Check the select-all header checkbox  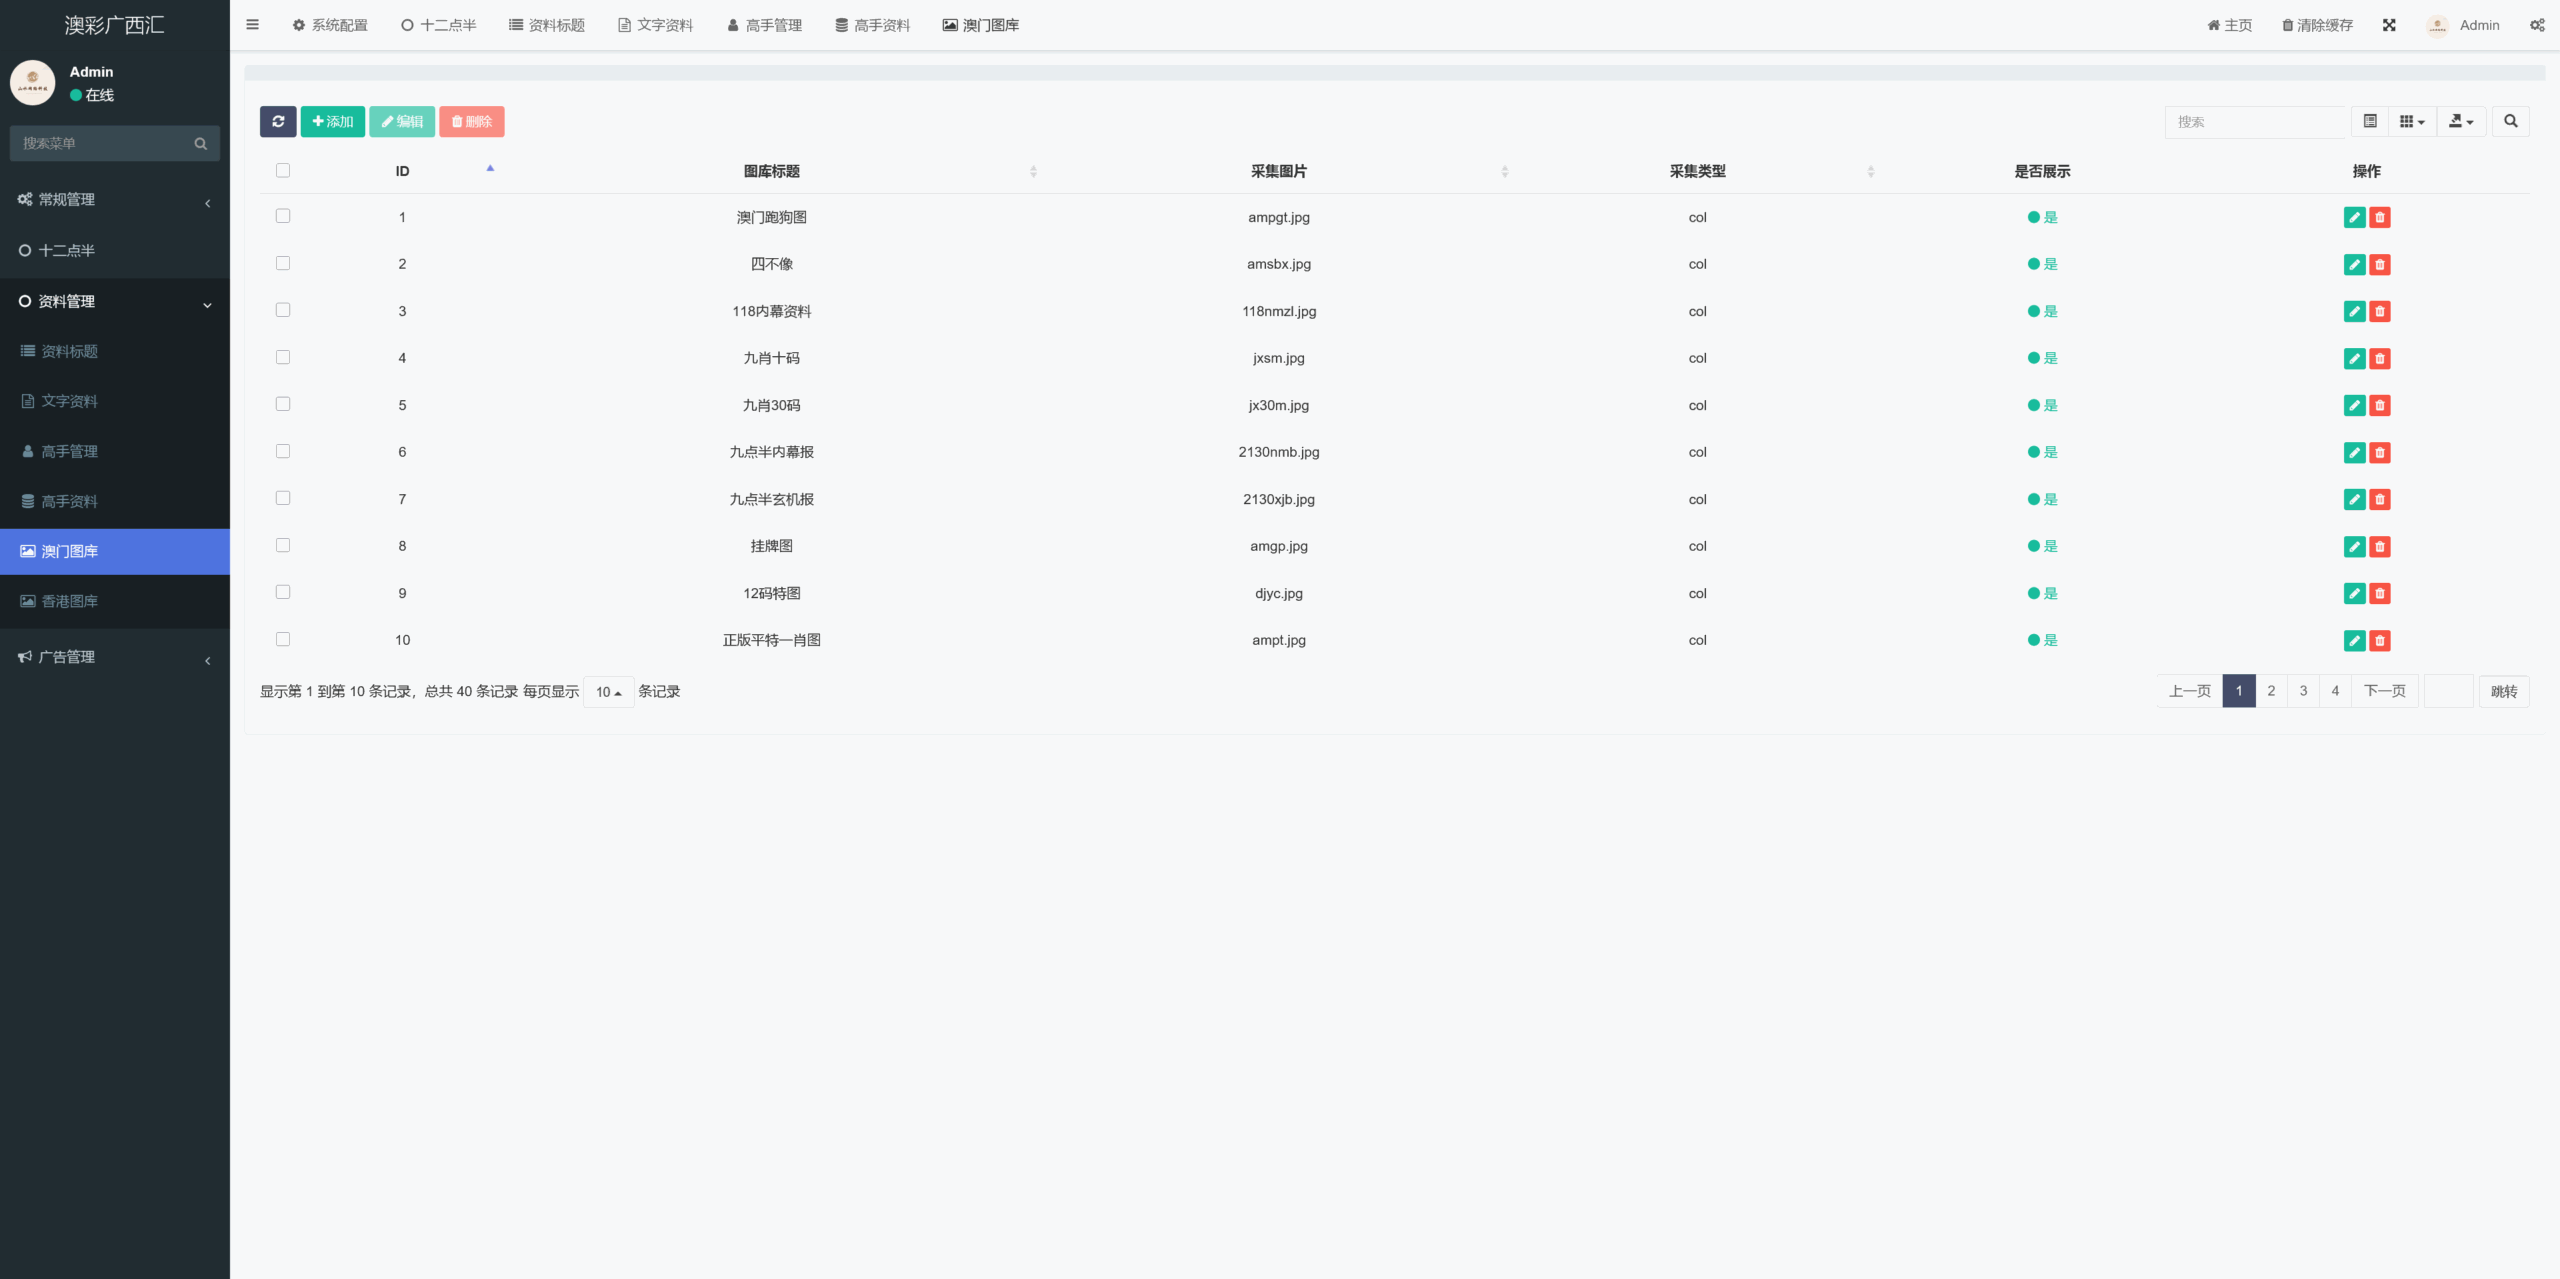[x=283, y=170]
